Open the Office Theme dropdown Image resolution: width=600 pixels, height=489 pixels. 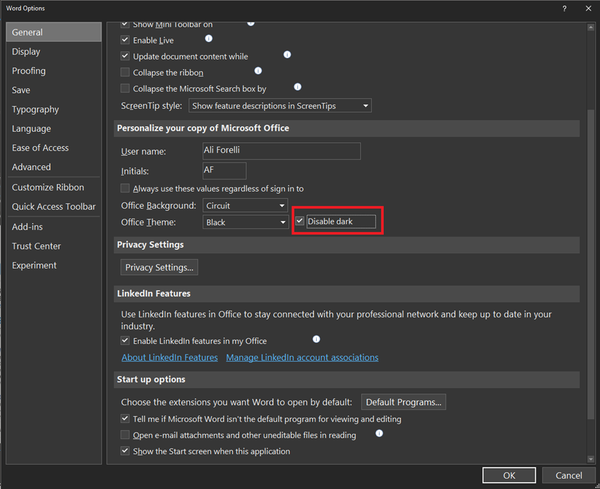click(245, 222)
